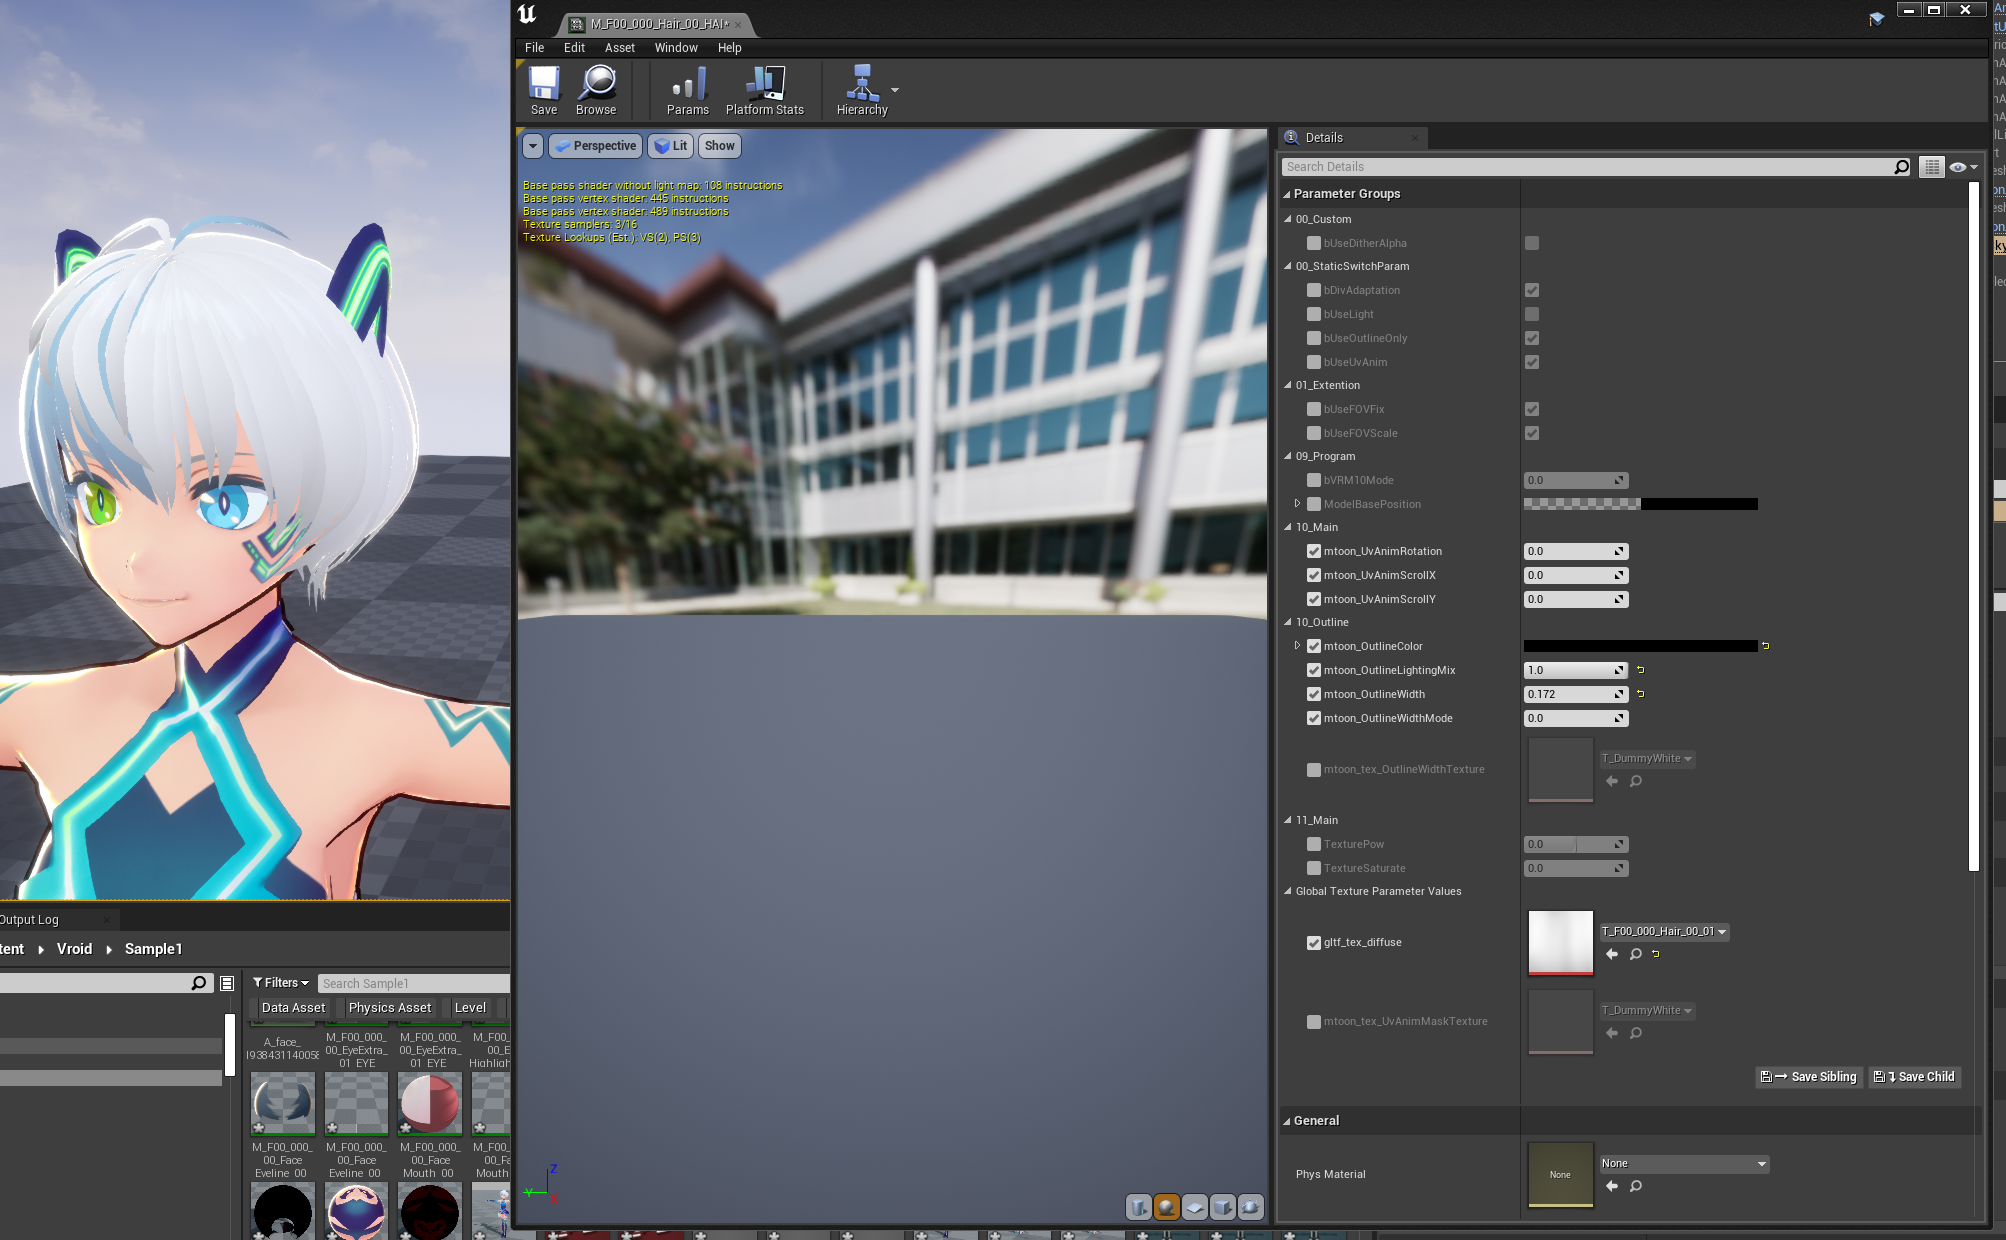Open the Window menu
The height and width of the screenshot is (1240, 2006).
(x=675, y=48)
